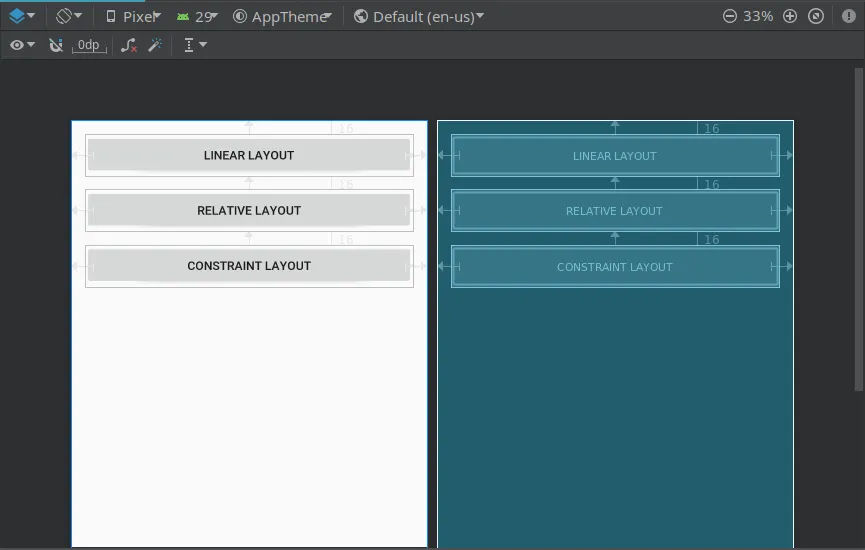Viewport: 865px width, 550px height.
Task: Click the zoom in plus icon
Action: (x=790, y=16)
